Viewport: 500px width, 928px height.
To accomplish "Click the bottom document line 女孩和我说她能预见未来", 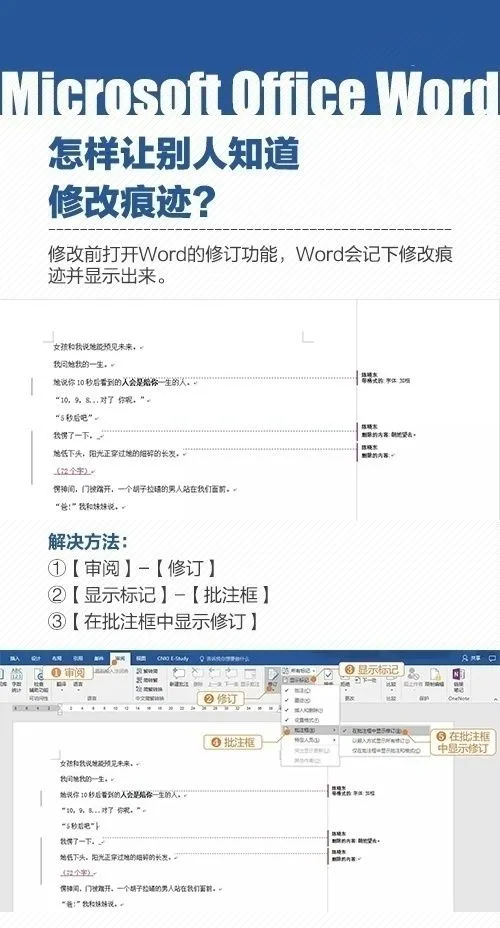I will (x=98, y=763).
